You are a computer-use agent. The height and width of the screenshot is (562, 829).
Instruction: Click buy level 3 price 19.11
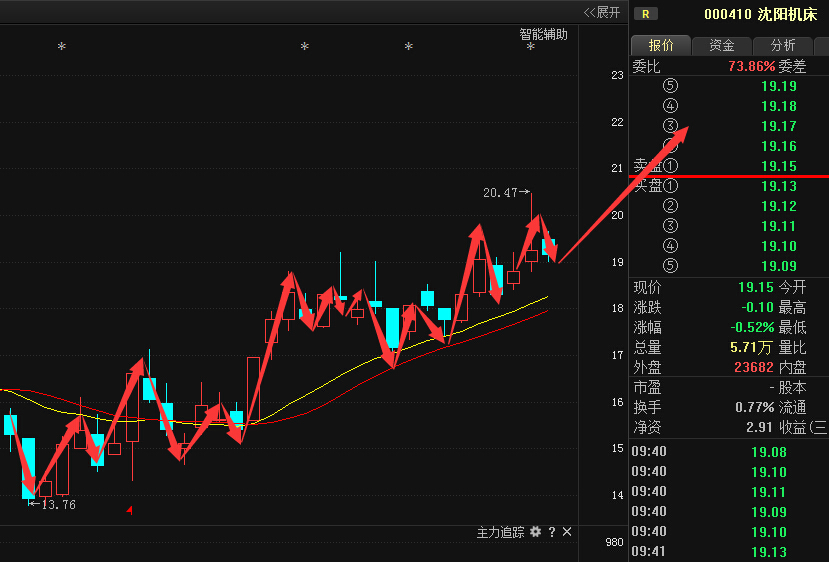point(779,226)
